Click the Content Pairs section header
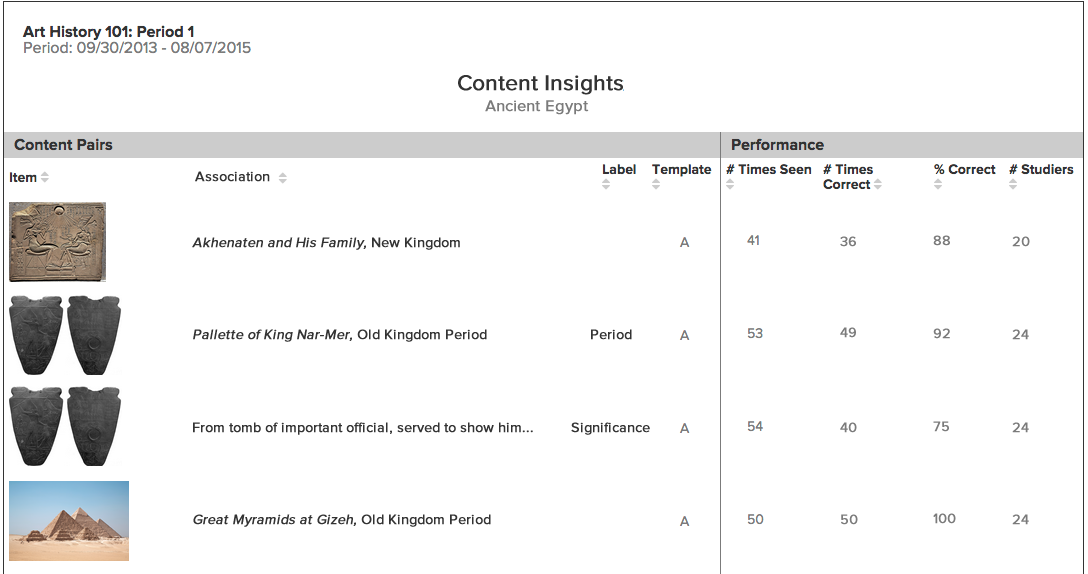Screen dimensions: 1088x574 pyautogui.click(x=63, y=145)
